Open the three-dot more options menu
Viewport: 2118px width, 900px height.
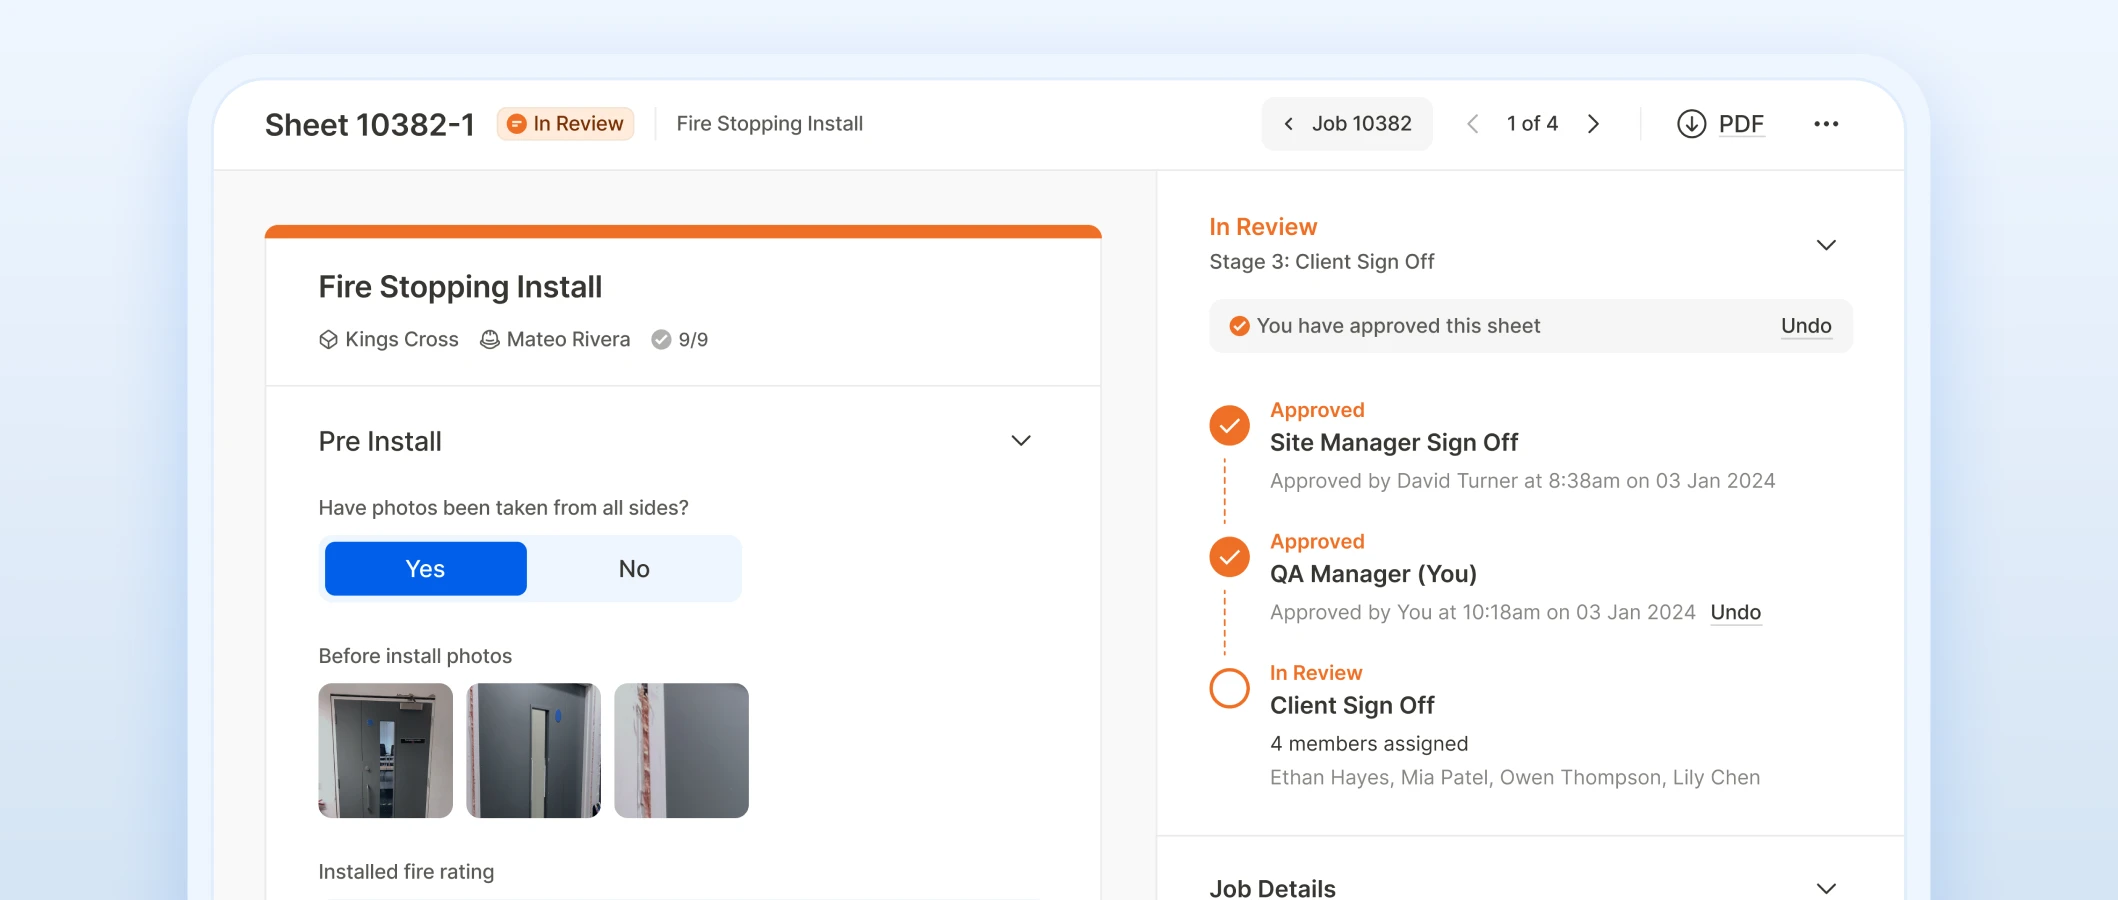pyautogui.click(x=1826, y=124)
